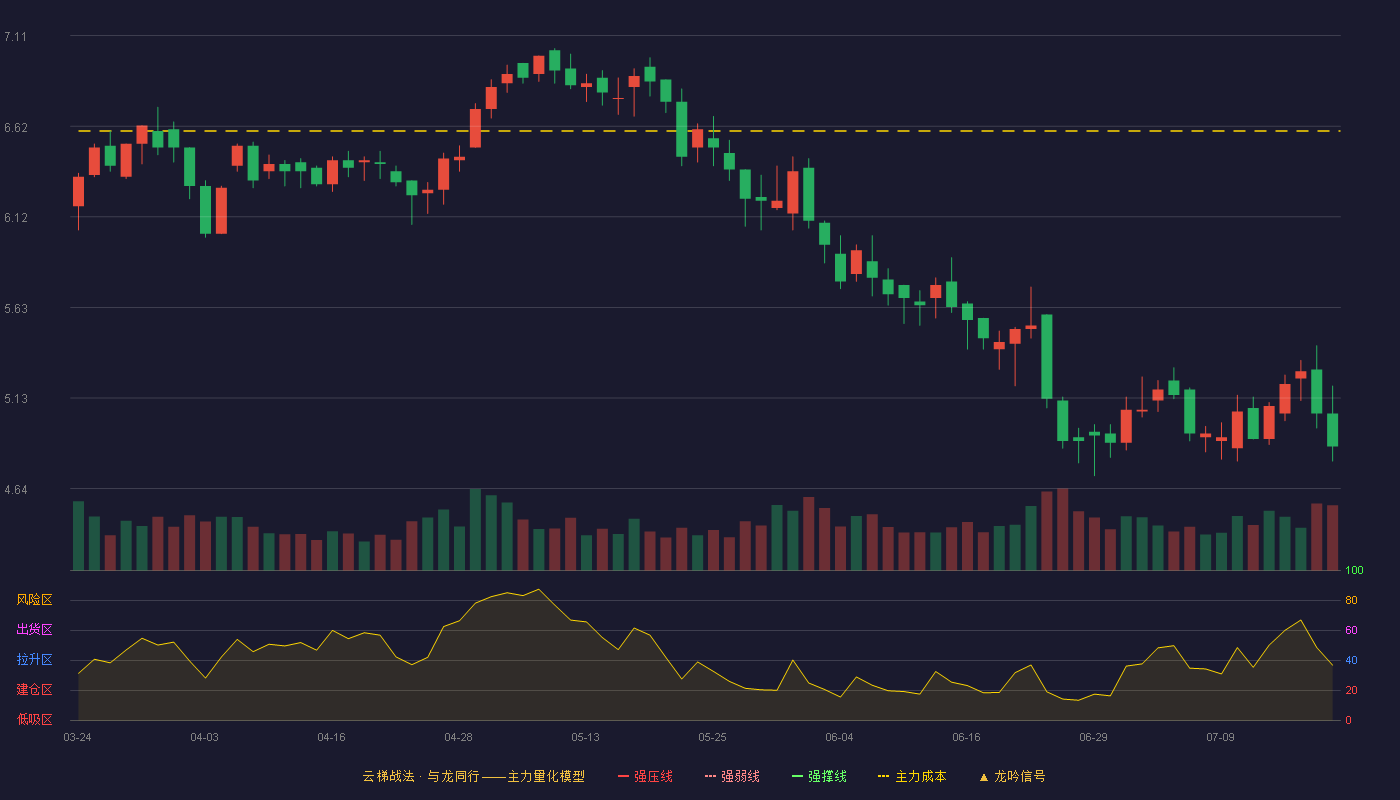Click the red 强压线 line marker icon
1400x800 pixels.
[624, 776]
